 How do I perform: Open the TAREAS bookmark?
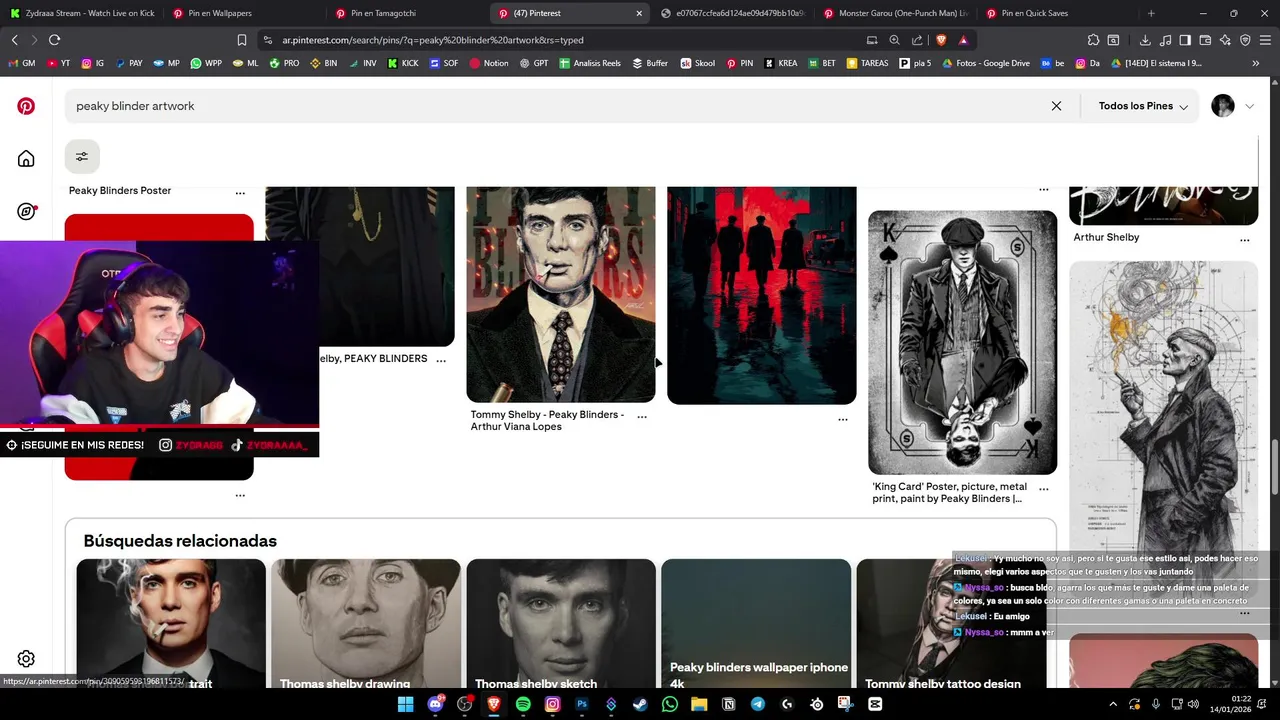click(867, 63)
